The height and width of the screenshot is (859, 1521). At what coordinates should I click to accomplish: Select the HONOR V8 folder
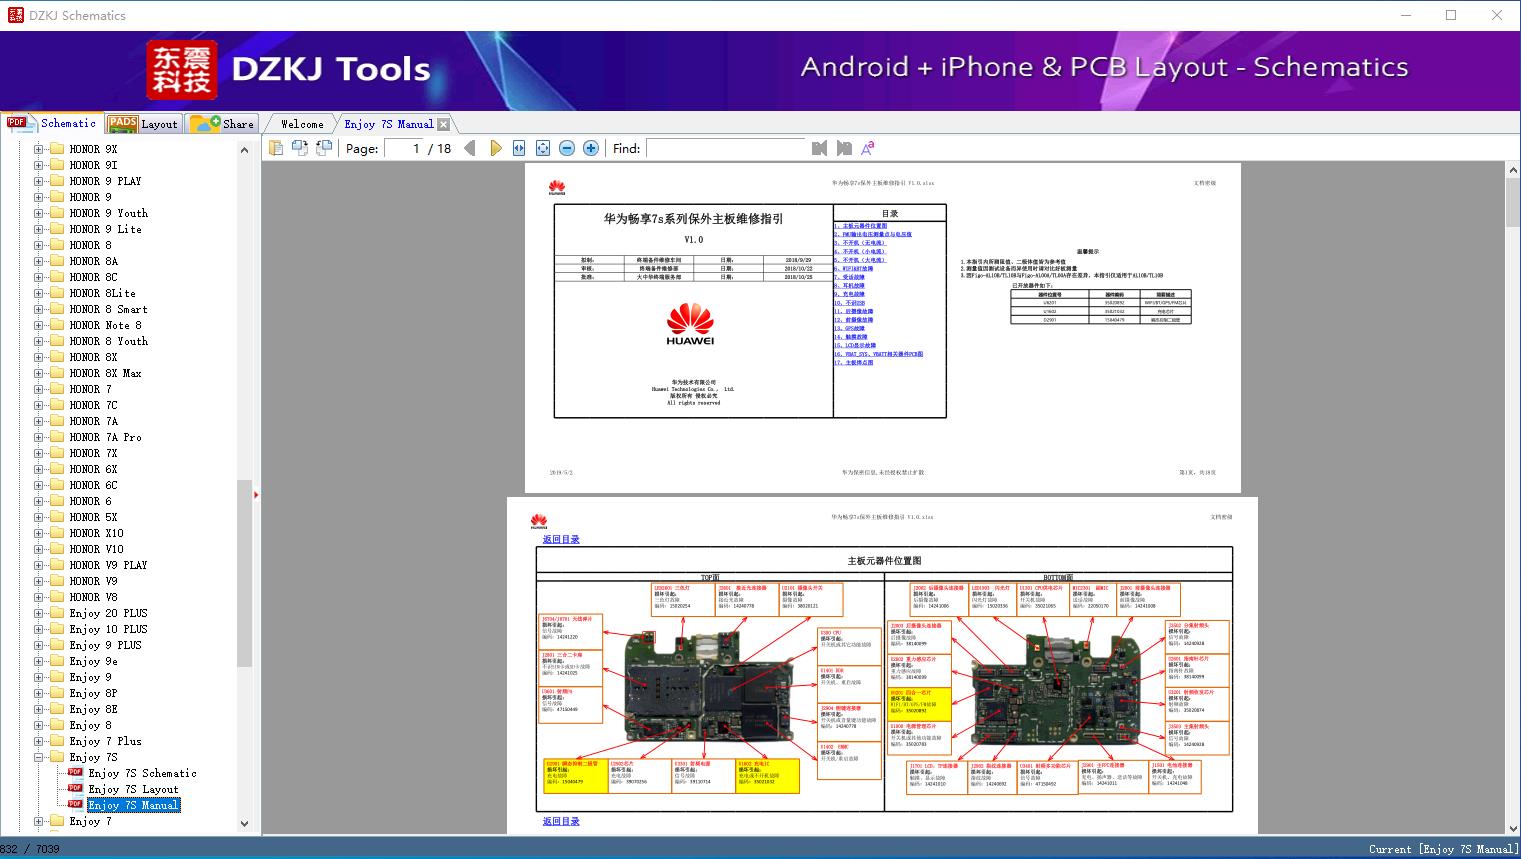tap(93, 597)
